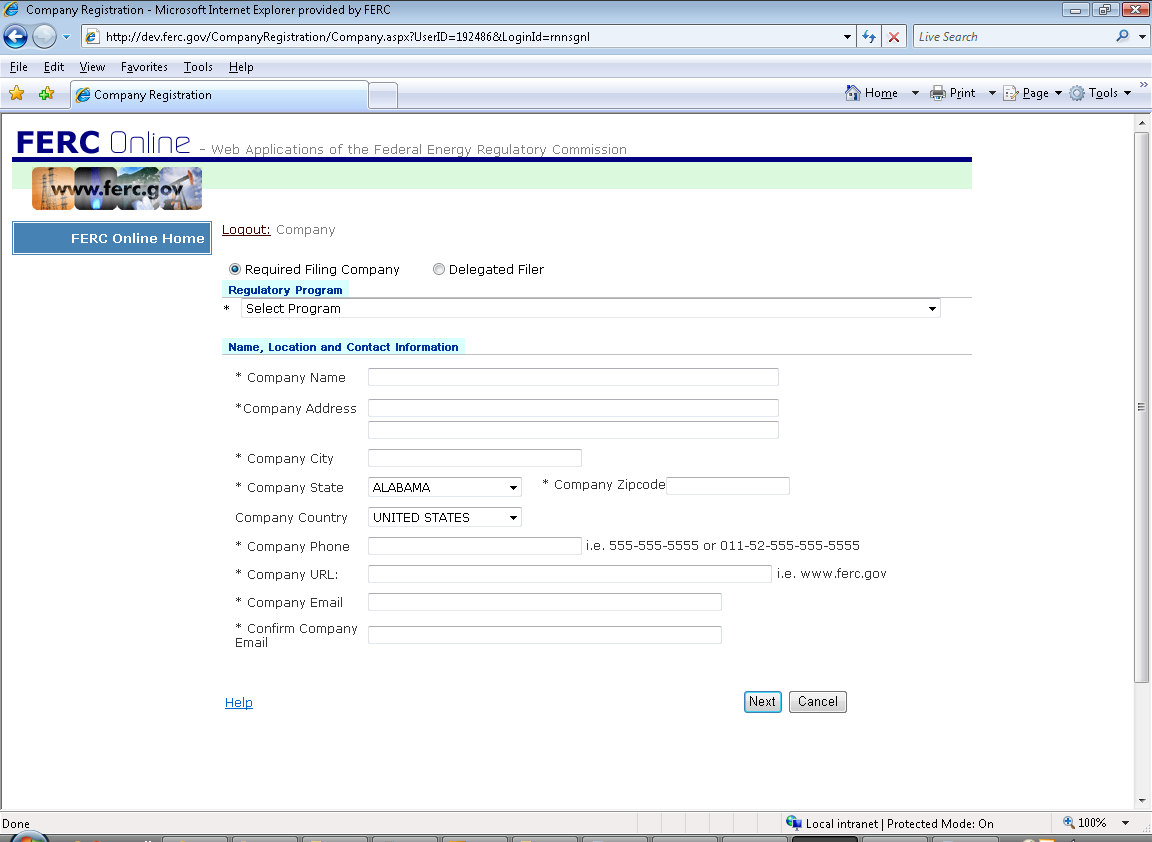This screenshot has width=1152, height=842.
Task: Select the Company Registration tab
Action: (219, 95)
